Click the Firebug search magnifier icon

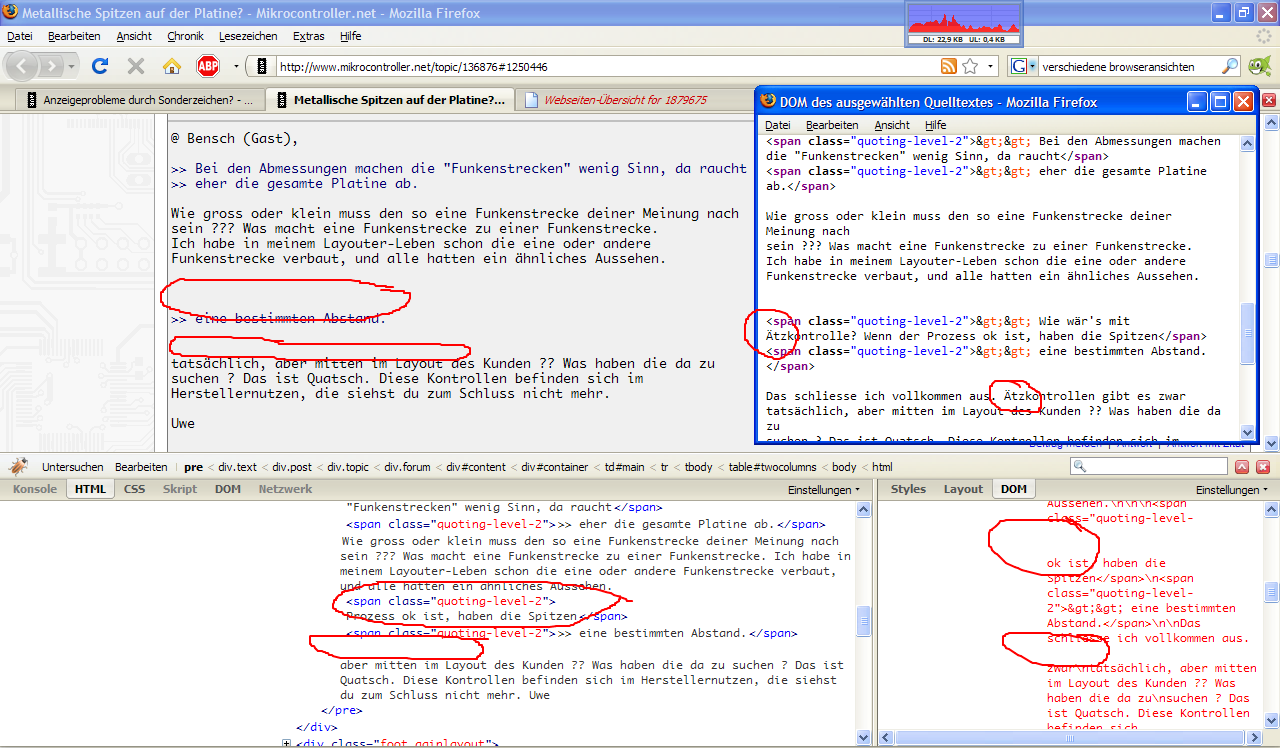point(1079,467)
